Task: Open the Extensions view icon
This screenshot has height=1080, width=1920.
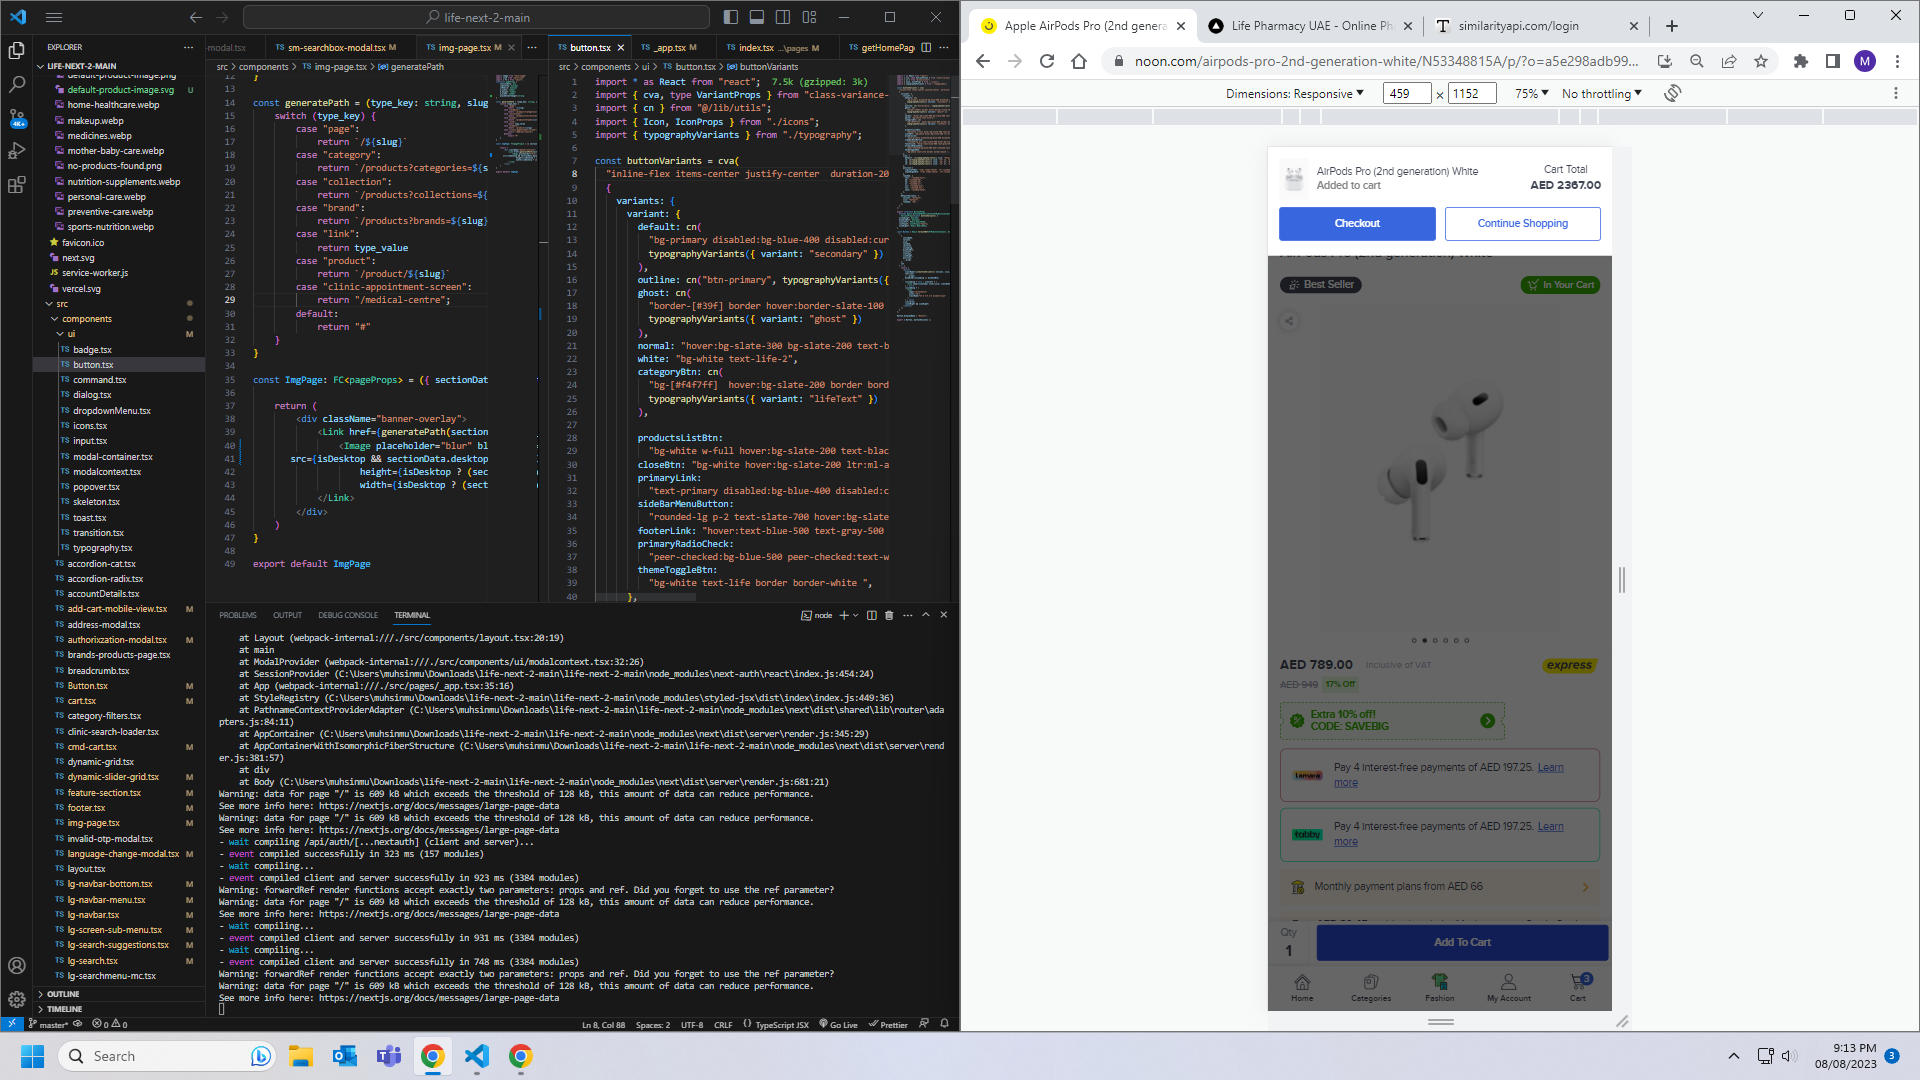Action: pos(17,186)
